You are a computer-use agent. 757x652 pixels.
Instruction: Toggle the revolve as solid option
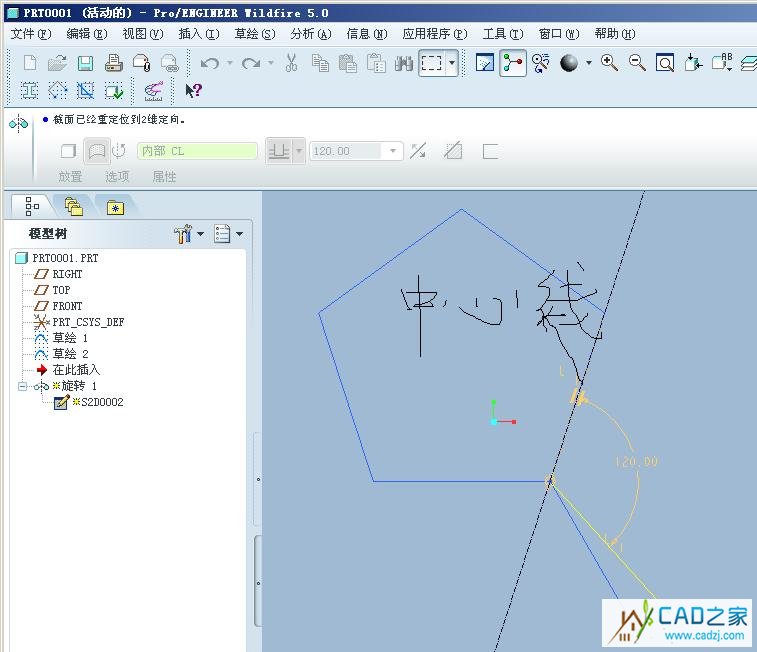69,151
